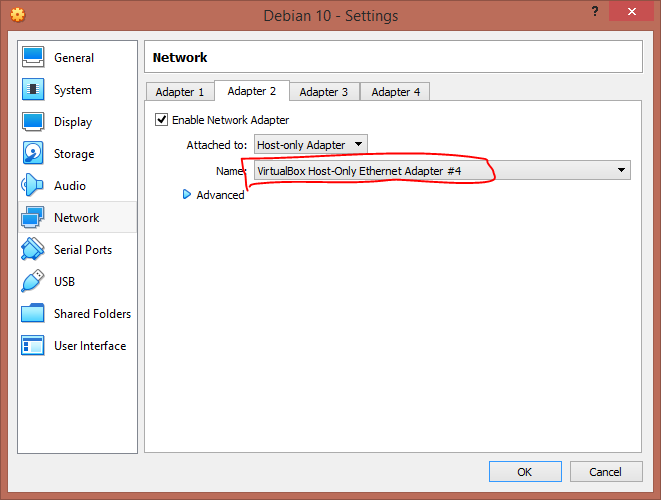This screenshot has width=661, height=500.
Task: Click the Shared Folders category label
Action: (93, 314)
